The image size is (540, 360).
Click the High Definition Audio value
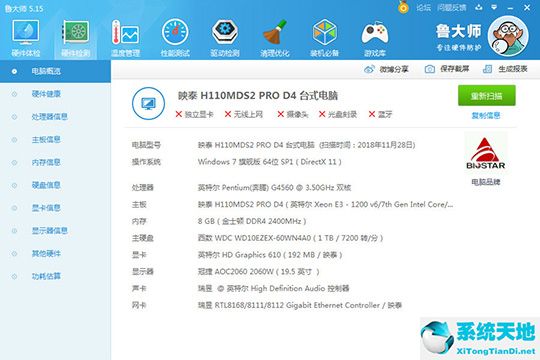pyautogui.click(x=273, y=288)
